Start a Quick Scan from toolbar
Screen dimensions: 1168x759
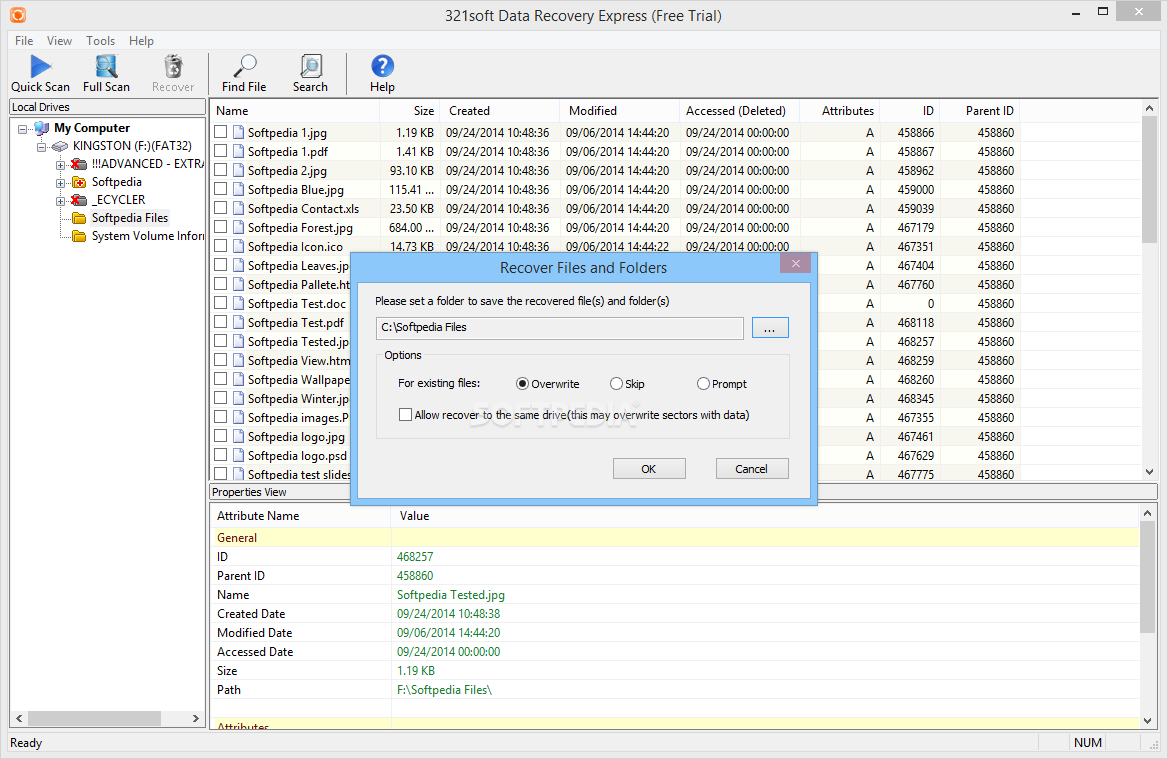[x=40, y=74]
